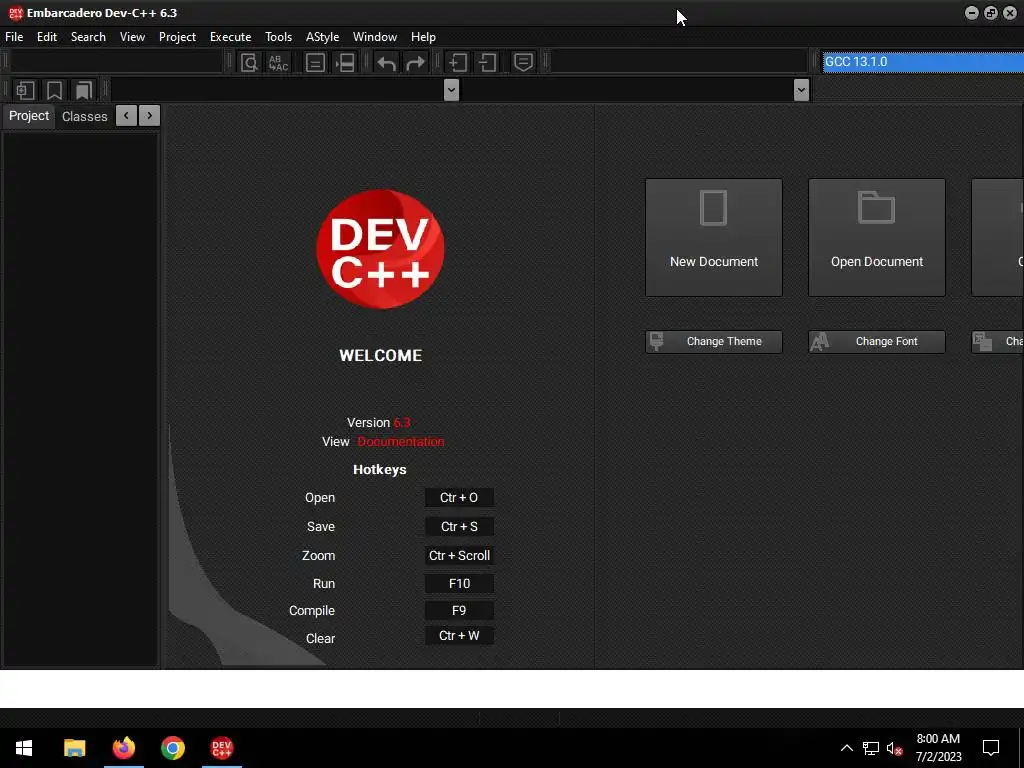Click the Change Theme button

coord(714,342)
